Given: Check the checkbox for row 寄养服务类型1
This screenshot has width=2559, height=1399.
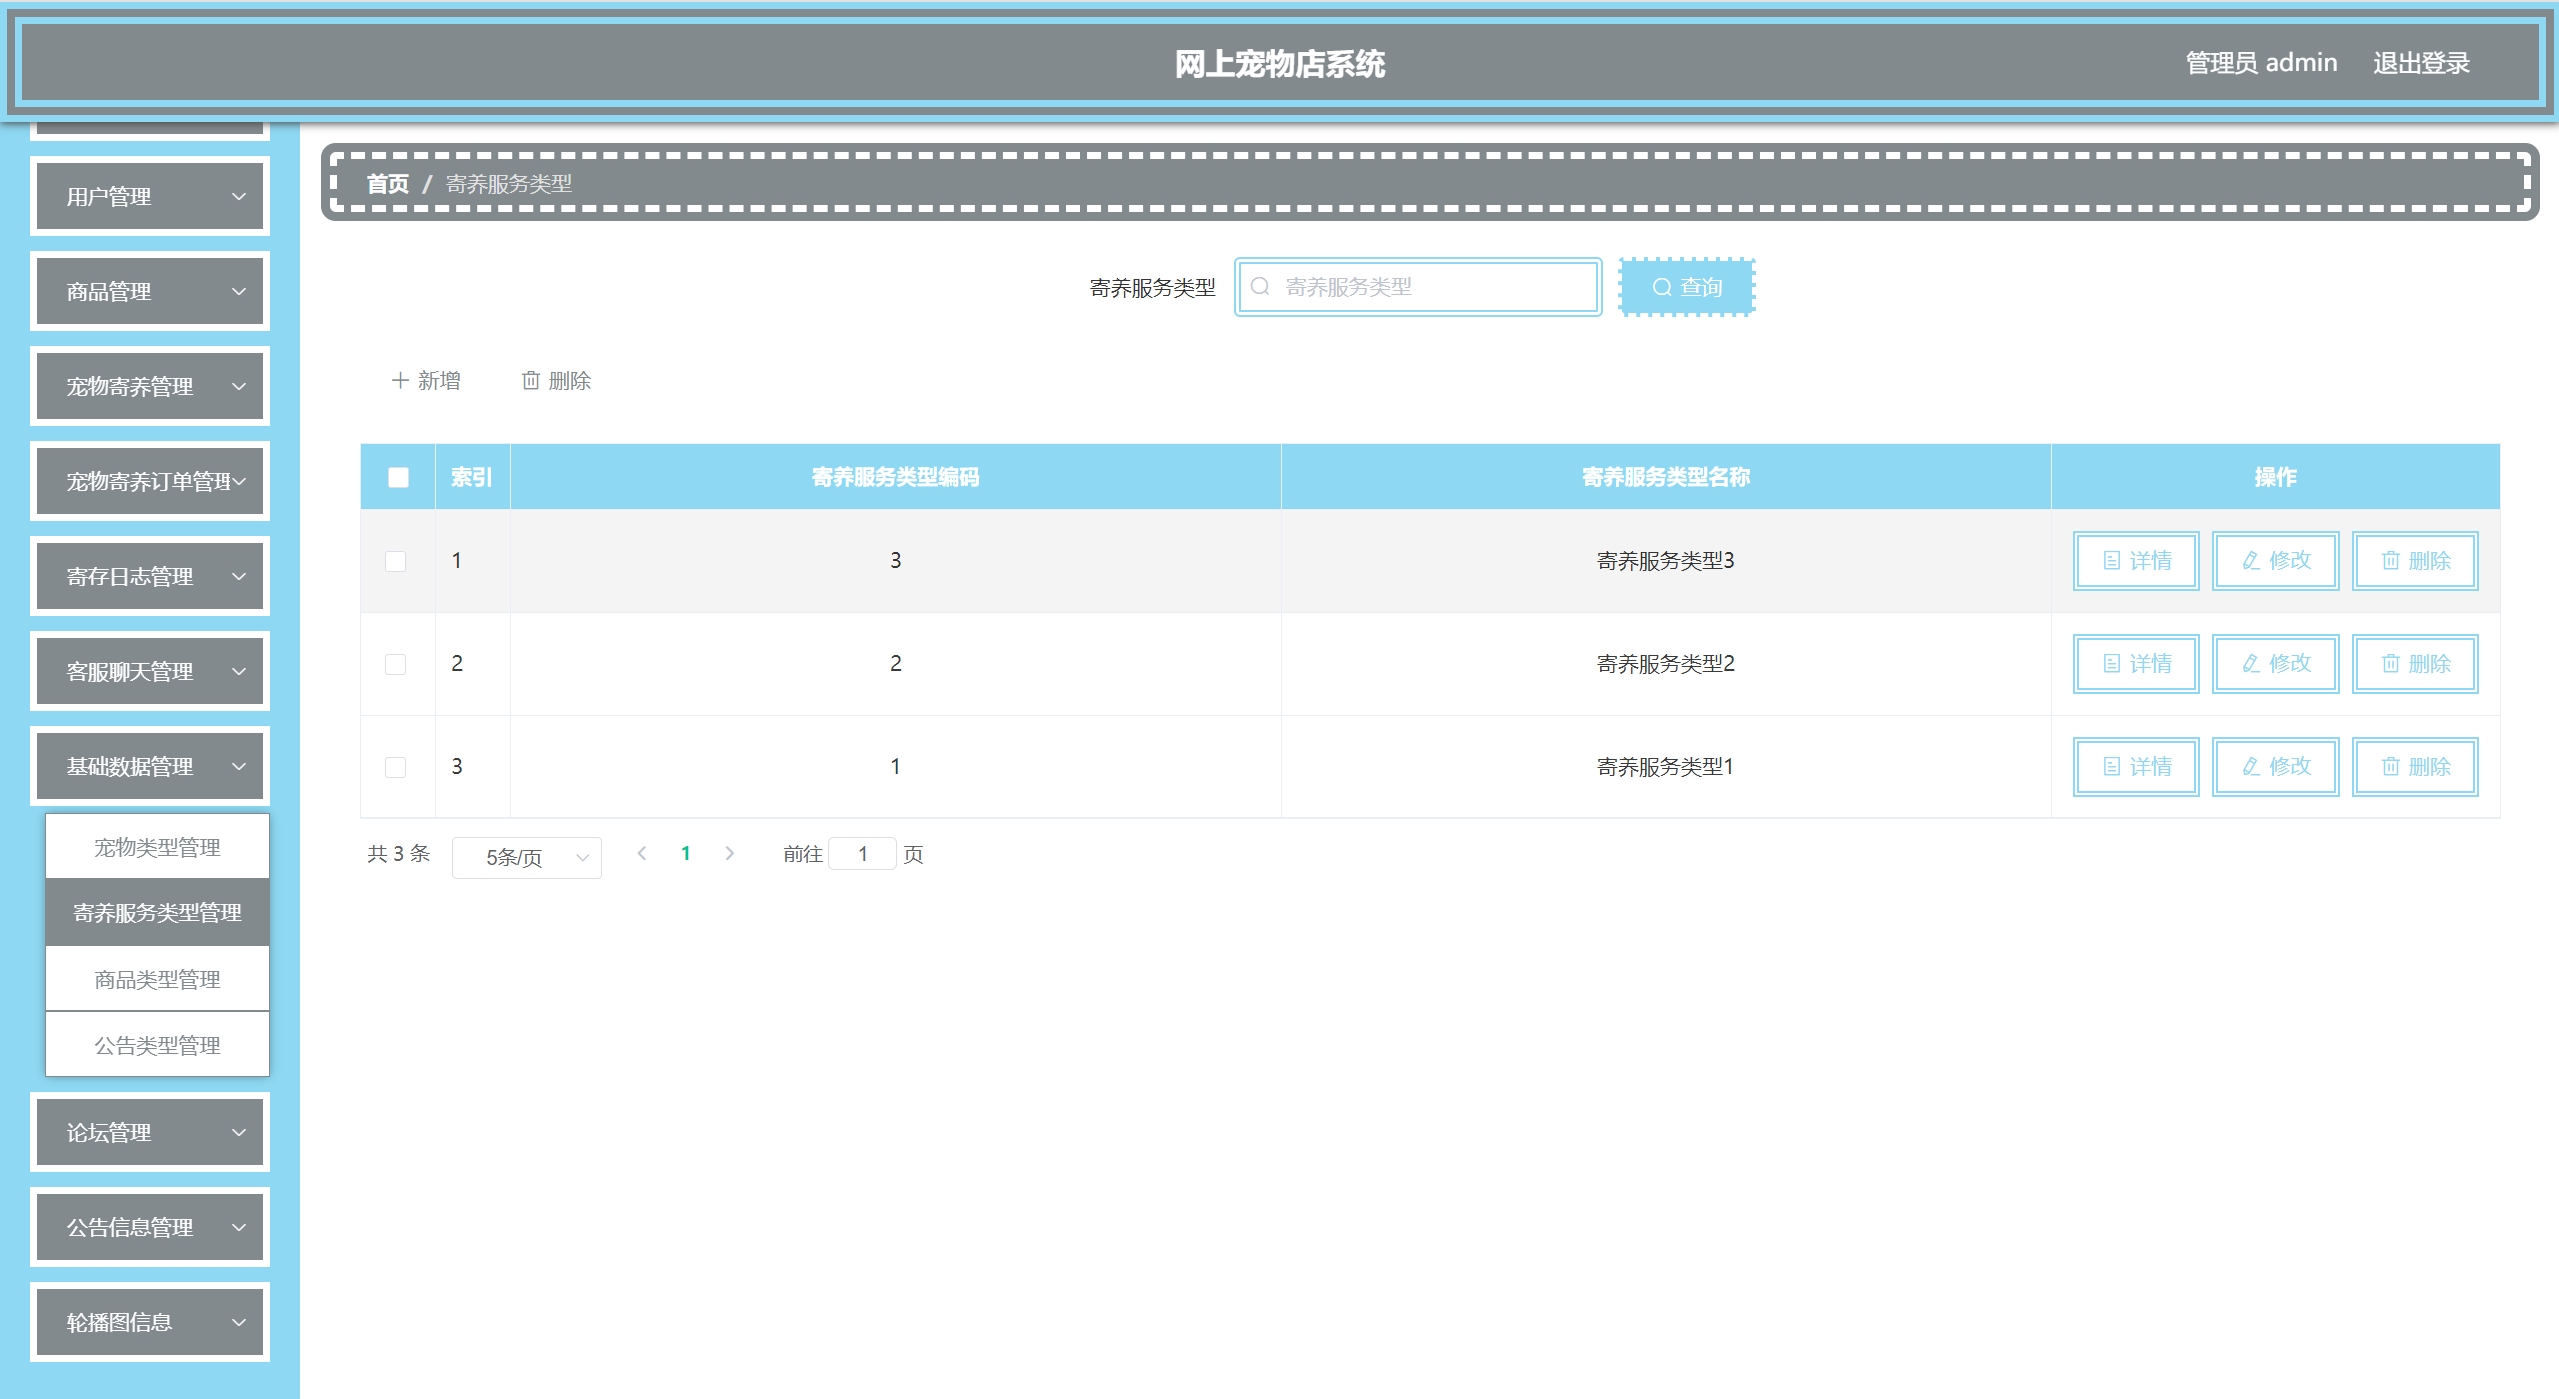Looking at the screenshot, I should point(396,767).
